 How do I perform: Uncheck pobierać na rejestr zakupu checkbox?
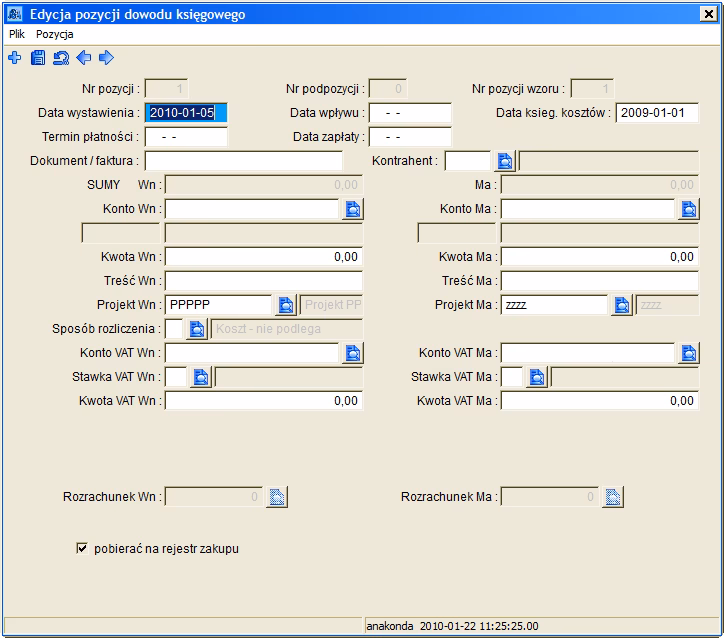point(83,549)
